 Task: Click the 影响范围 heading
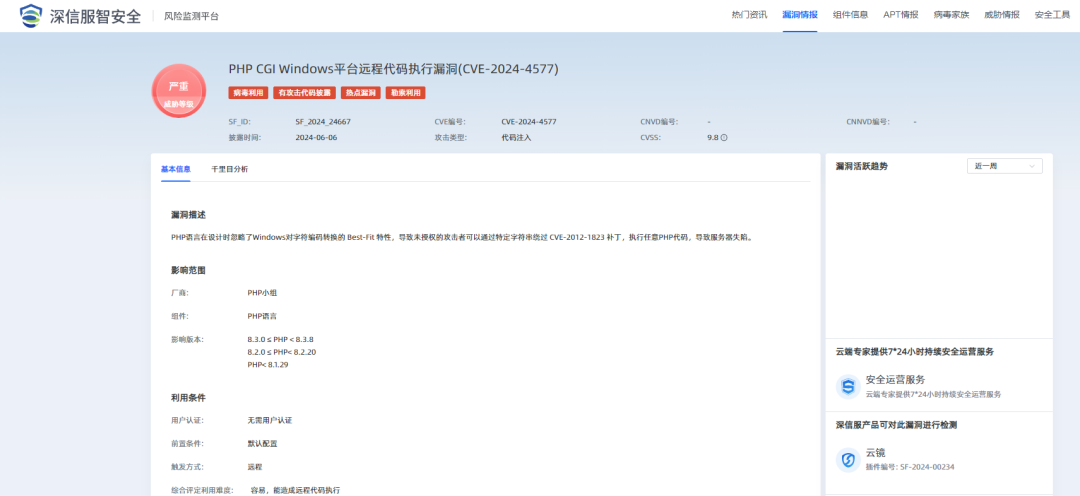pyautogui.click(x=188, y=270)
